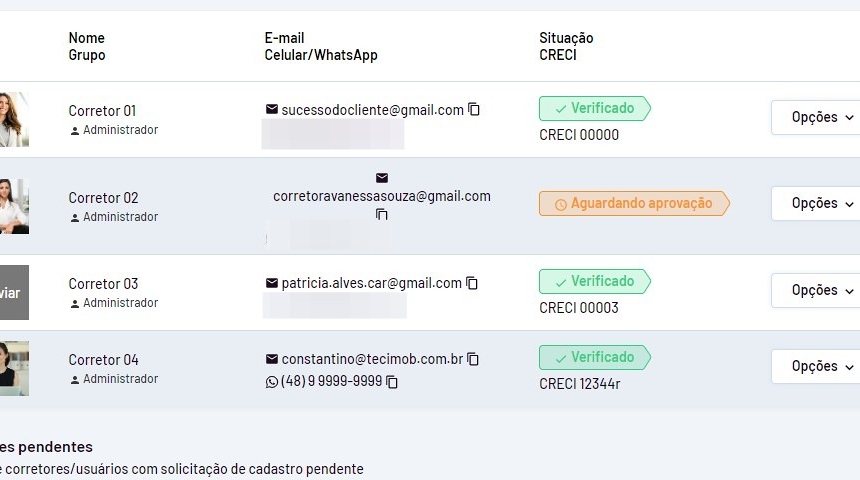Screen dimensions: 860x480
Task: Click Verificado badge for CRECI 12344r
Action: tap(594, 357)
